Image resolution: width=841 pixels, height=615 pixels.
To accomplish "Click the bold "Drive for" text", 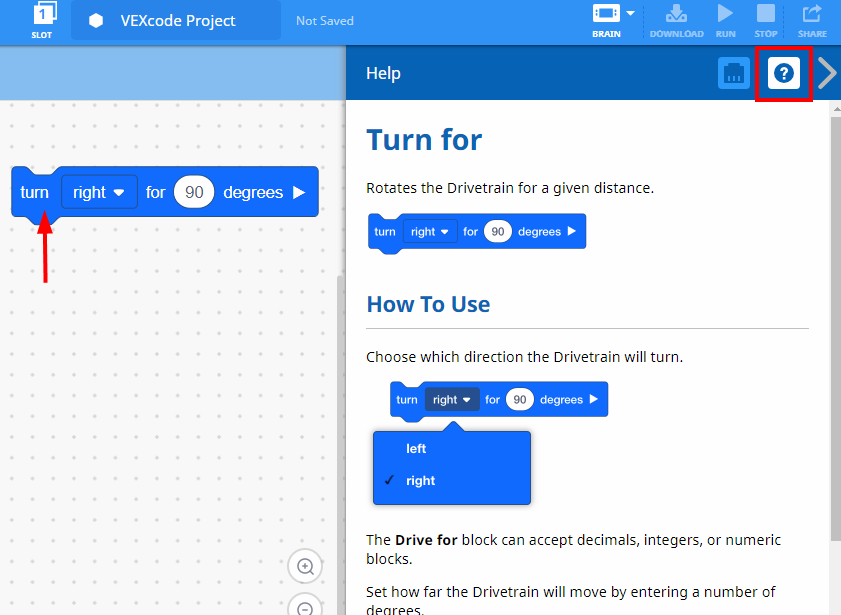I will click(x=426, y=540).
